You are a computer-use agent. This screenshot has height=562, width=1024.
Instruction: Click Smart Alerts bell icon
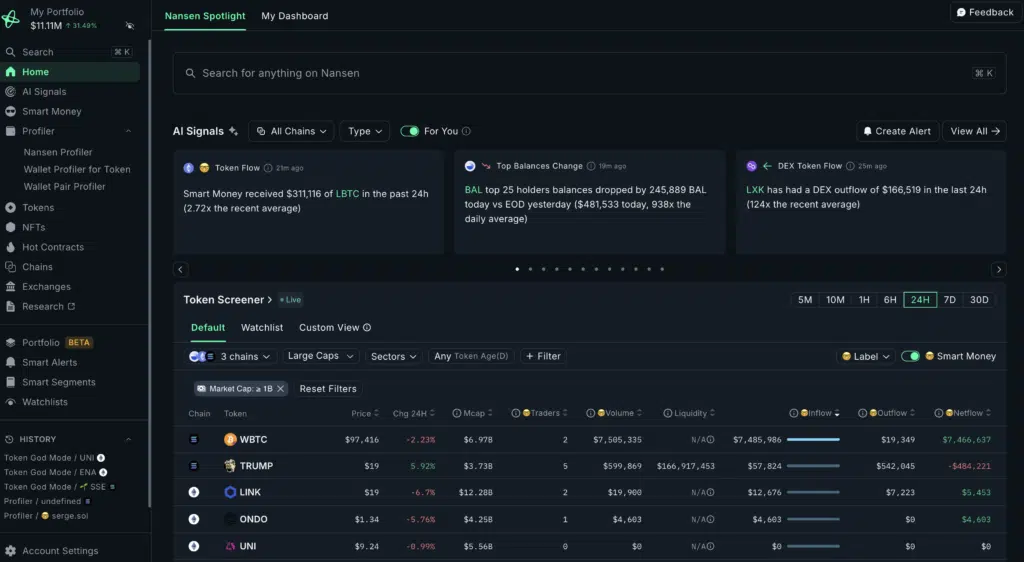click(10, 362)
